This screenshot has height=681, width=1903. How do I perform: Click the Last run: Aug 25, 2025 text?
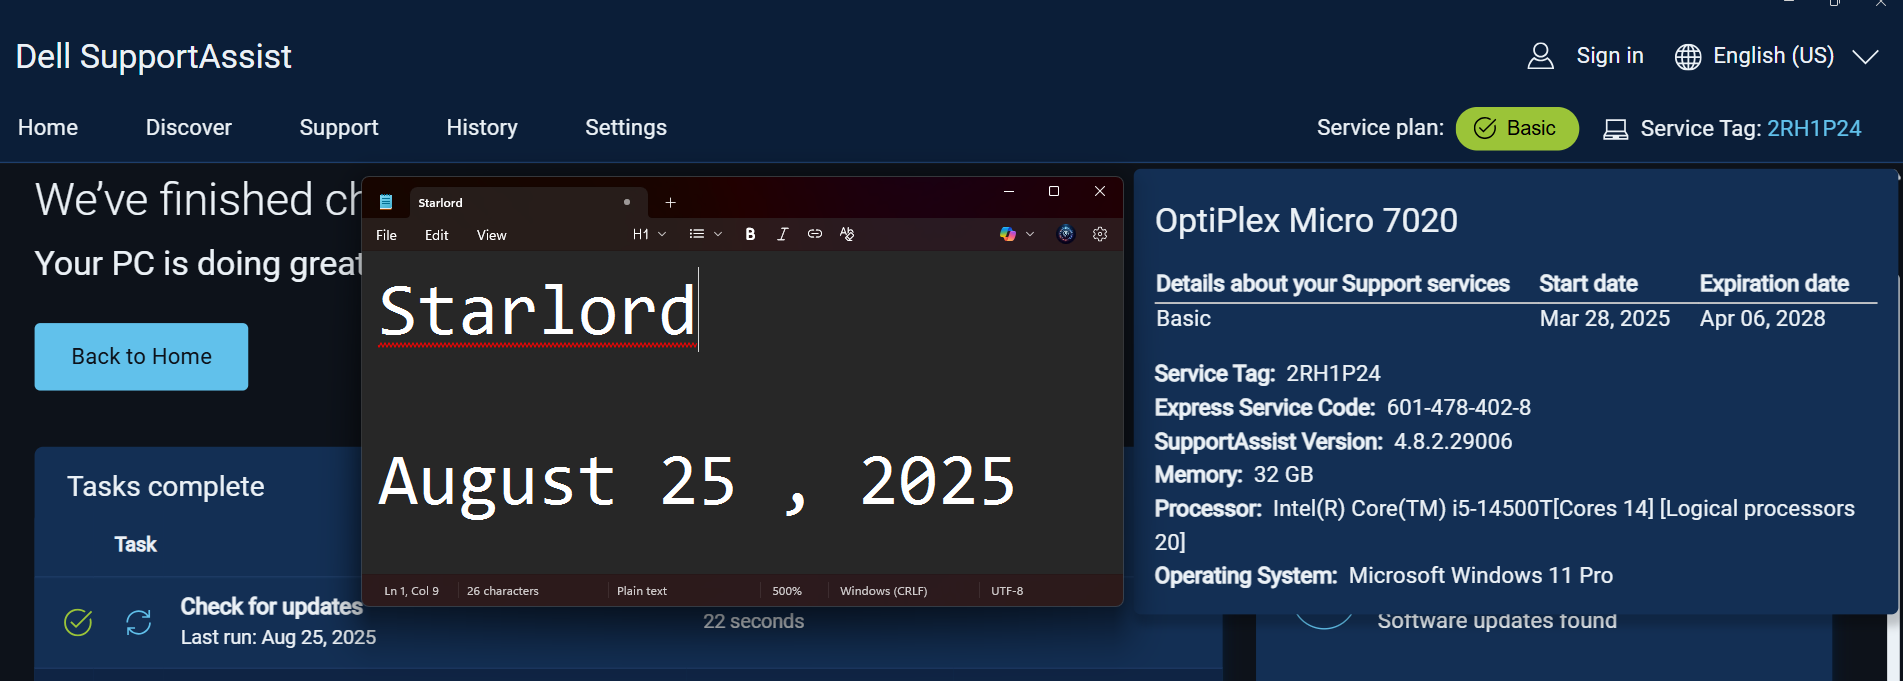(278, 637)
